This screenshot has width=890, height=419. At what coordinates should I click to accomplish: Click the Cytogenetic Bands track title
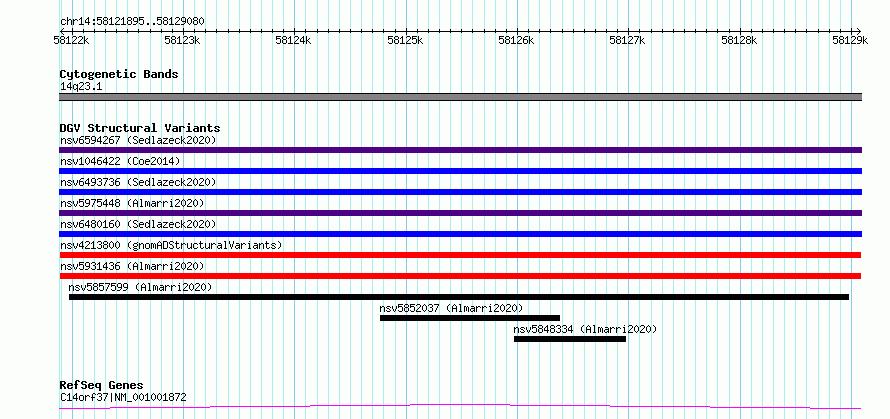(x=119, y=74)
